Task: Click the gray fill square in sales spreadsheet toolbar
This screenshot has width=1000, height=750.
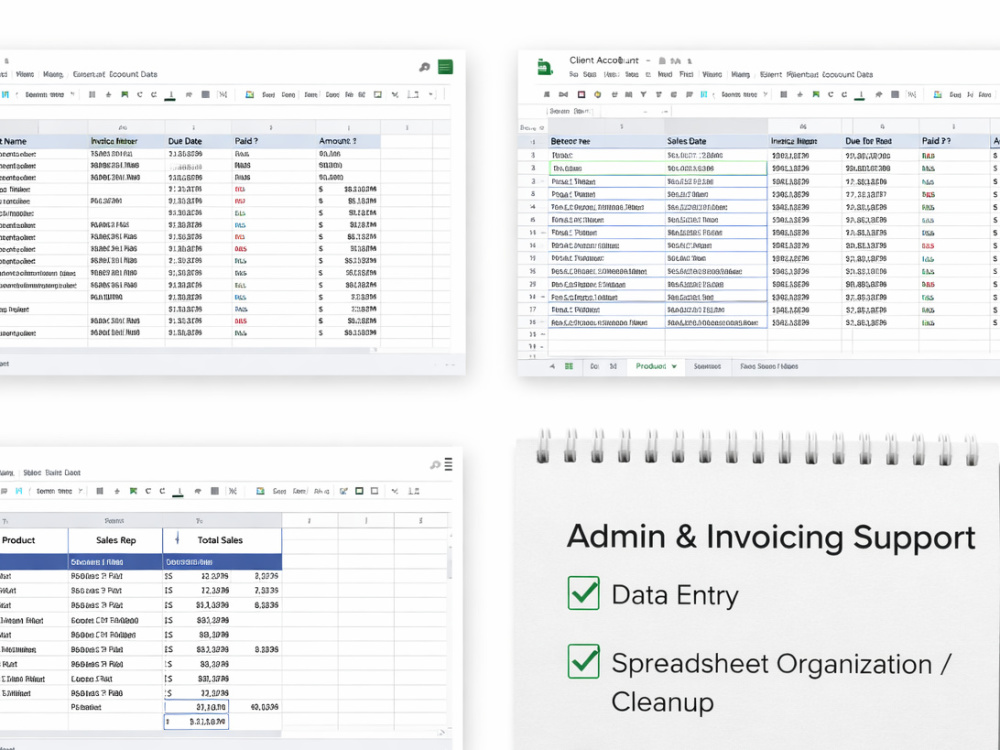Action: [x=215, y=491]
